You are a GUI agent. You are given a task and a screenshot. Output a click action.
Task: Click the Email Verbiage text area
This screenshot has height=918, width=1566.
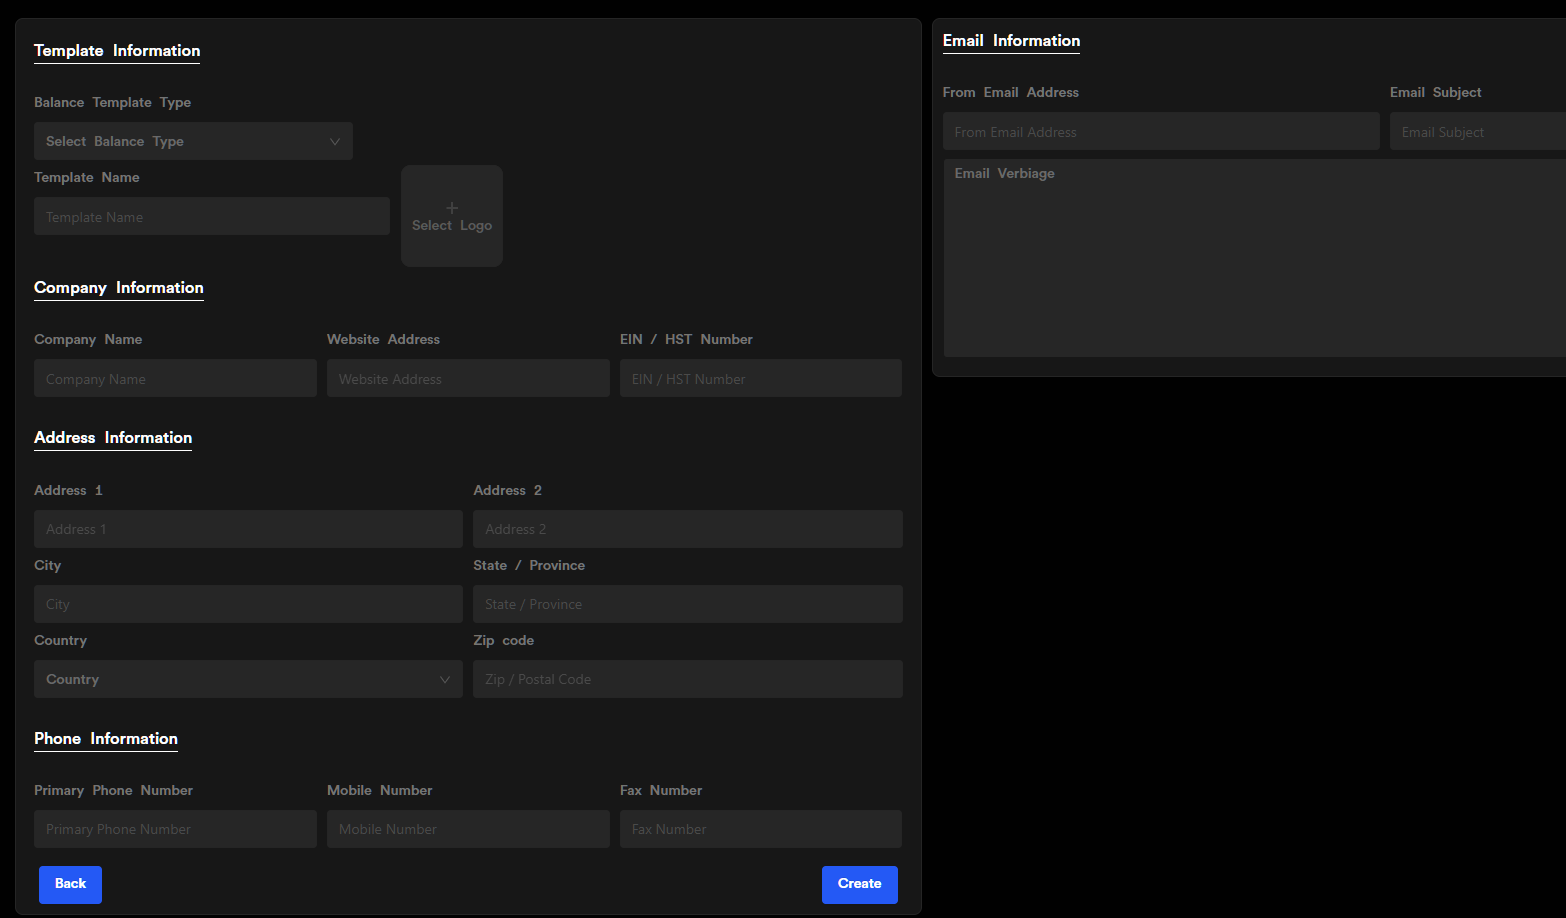tap(1255, 258)
